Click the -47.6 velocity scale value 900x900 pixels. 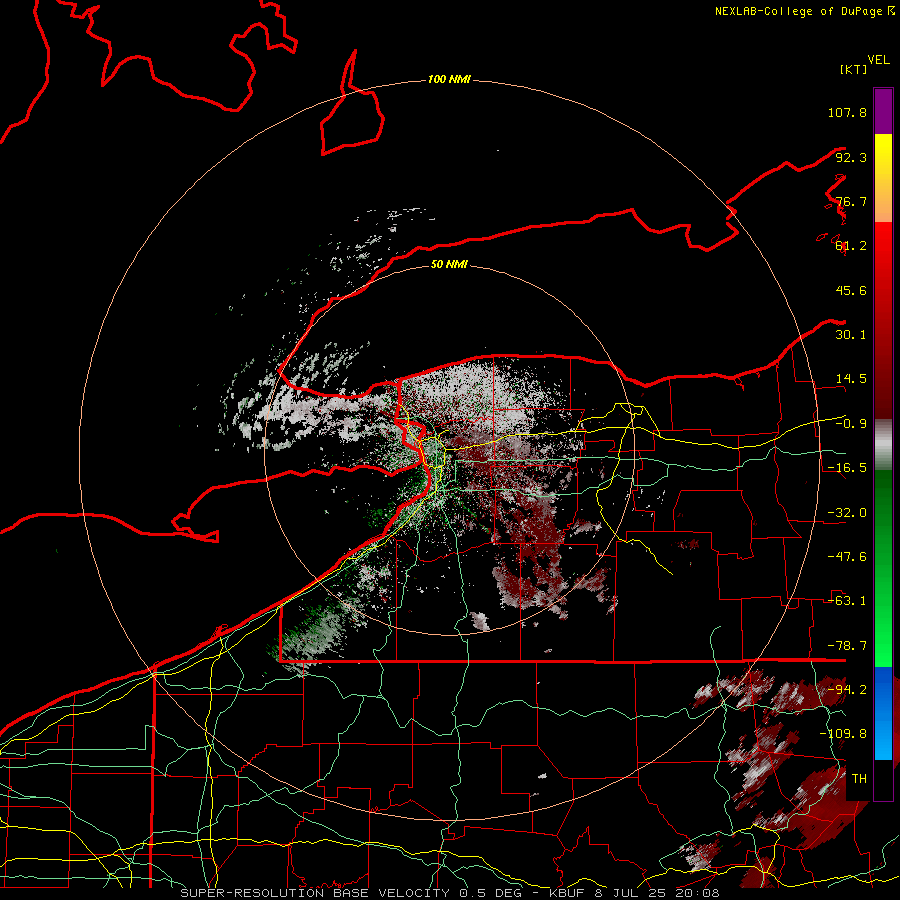point(847,557)
